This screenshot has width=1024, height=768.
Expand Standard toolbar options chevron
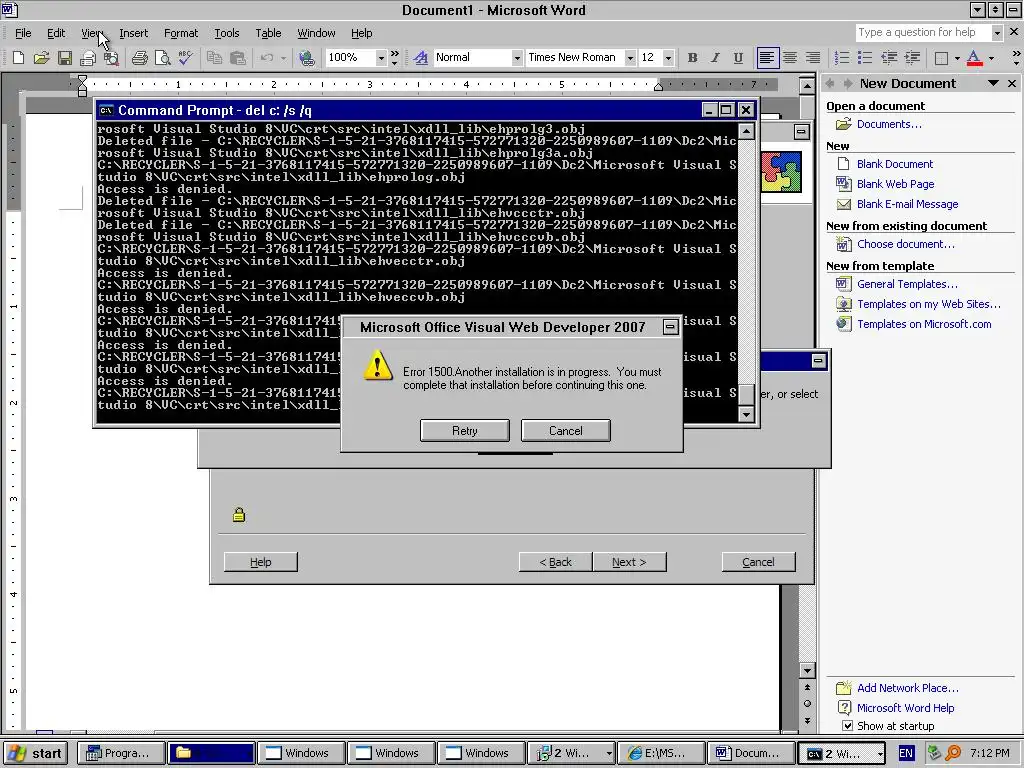point(394,58)
